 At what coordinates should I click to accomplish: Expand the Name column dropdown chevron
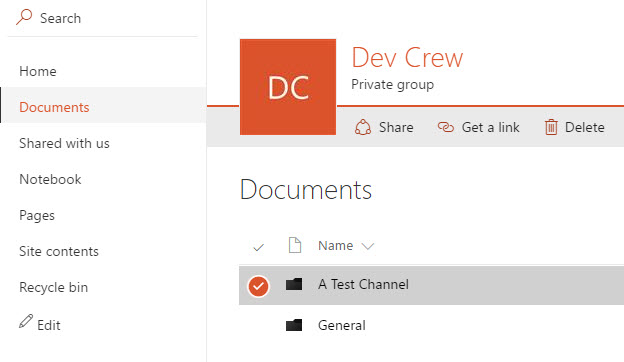[368, 247]
